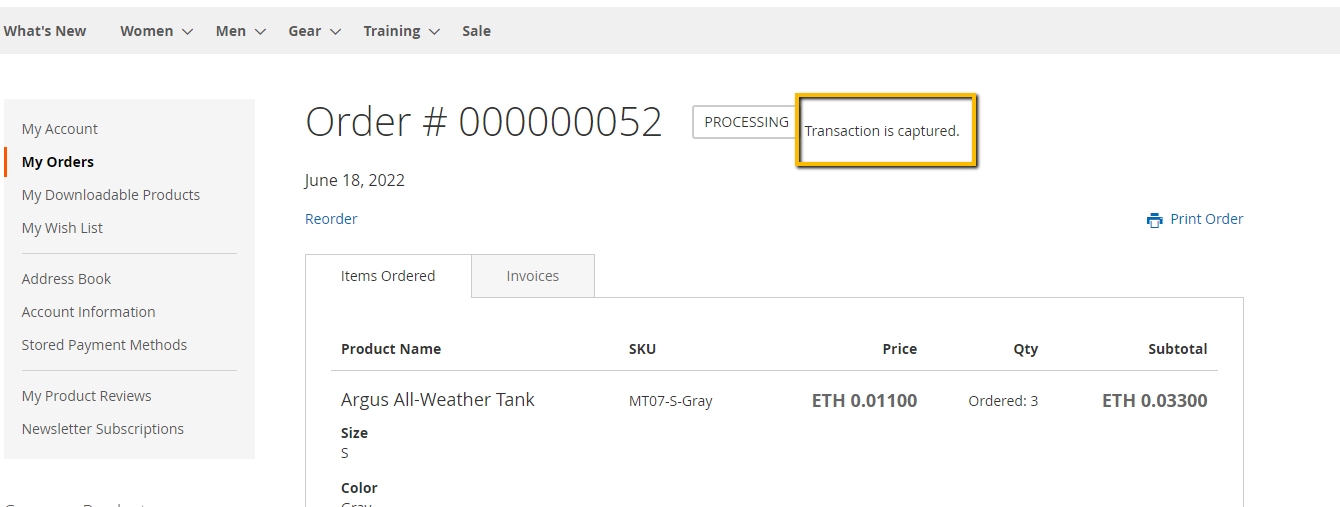Click the Print Order link text
Viewport: 1340px width, 507px height.
point(1206,219)
